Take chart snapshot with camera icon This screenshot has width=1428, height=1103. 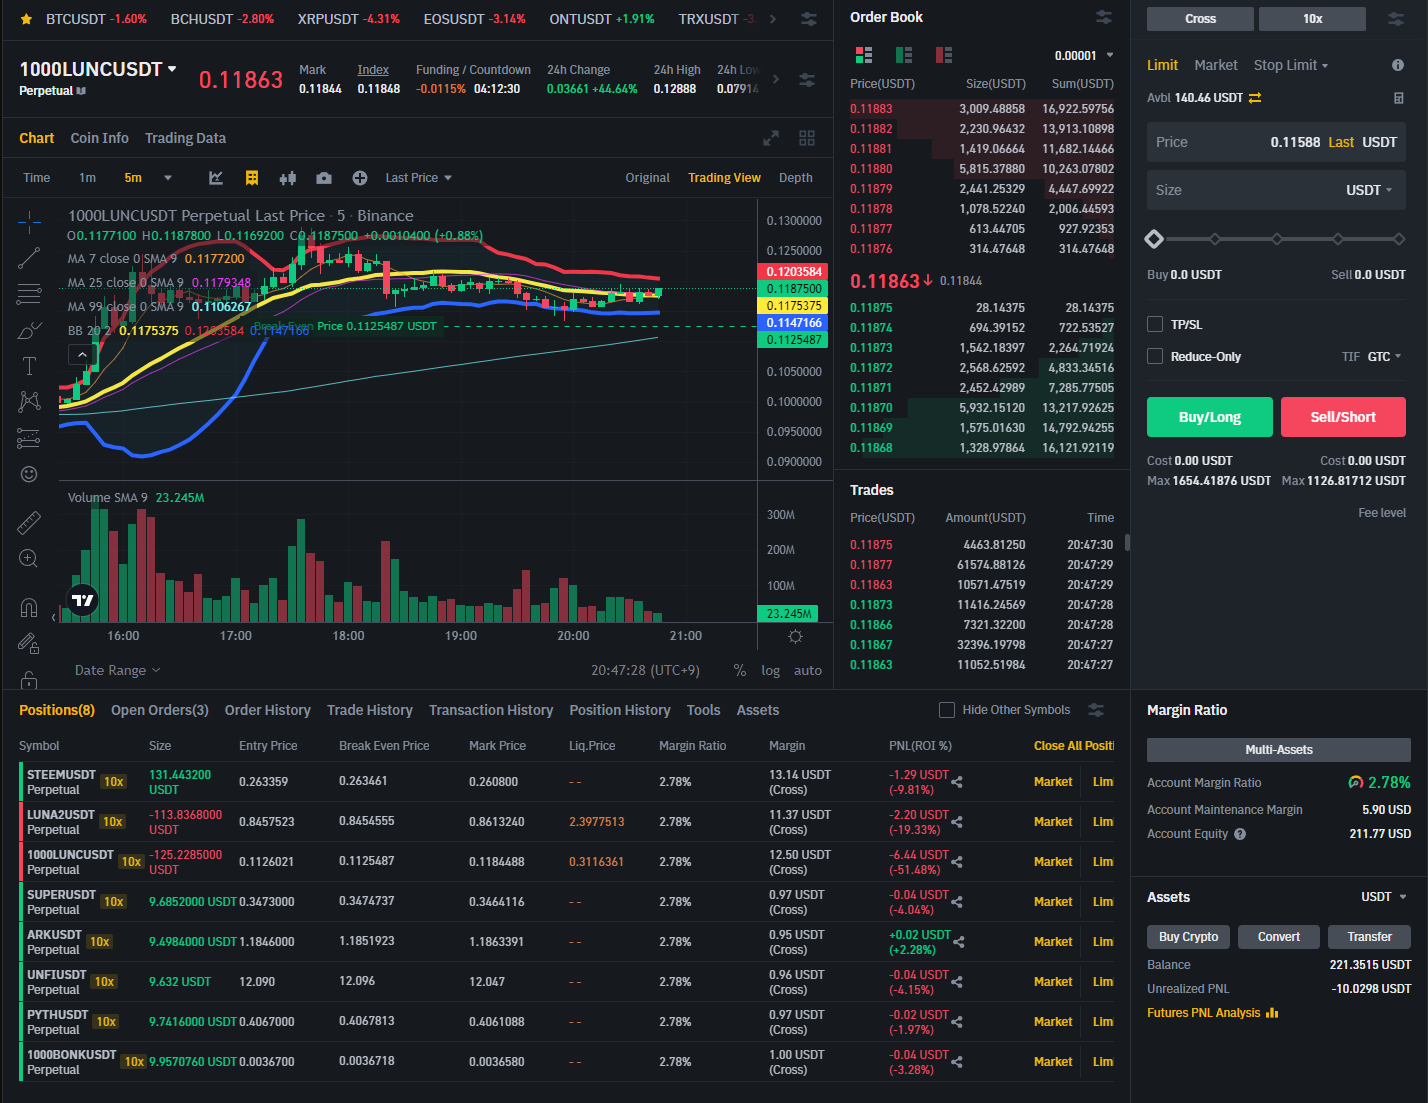tap(324, 178)
